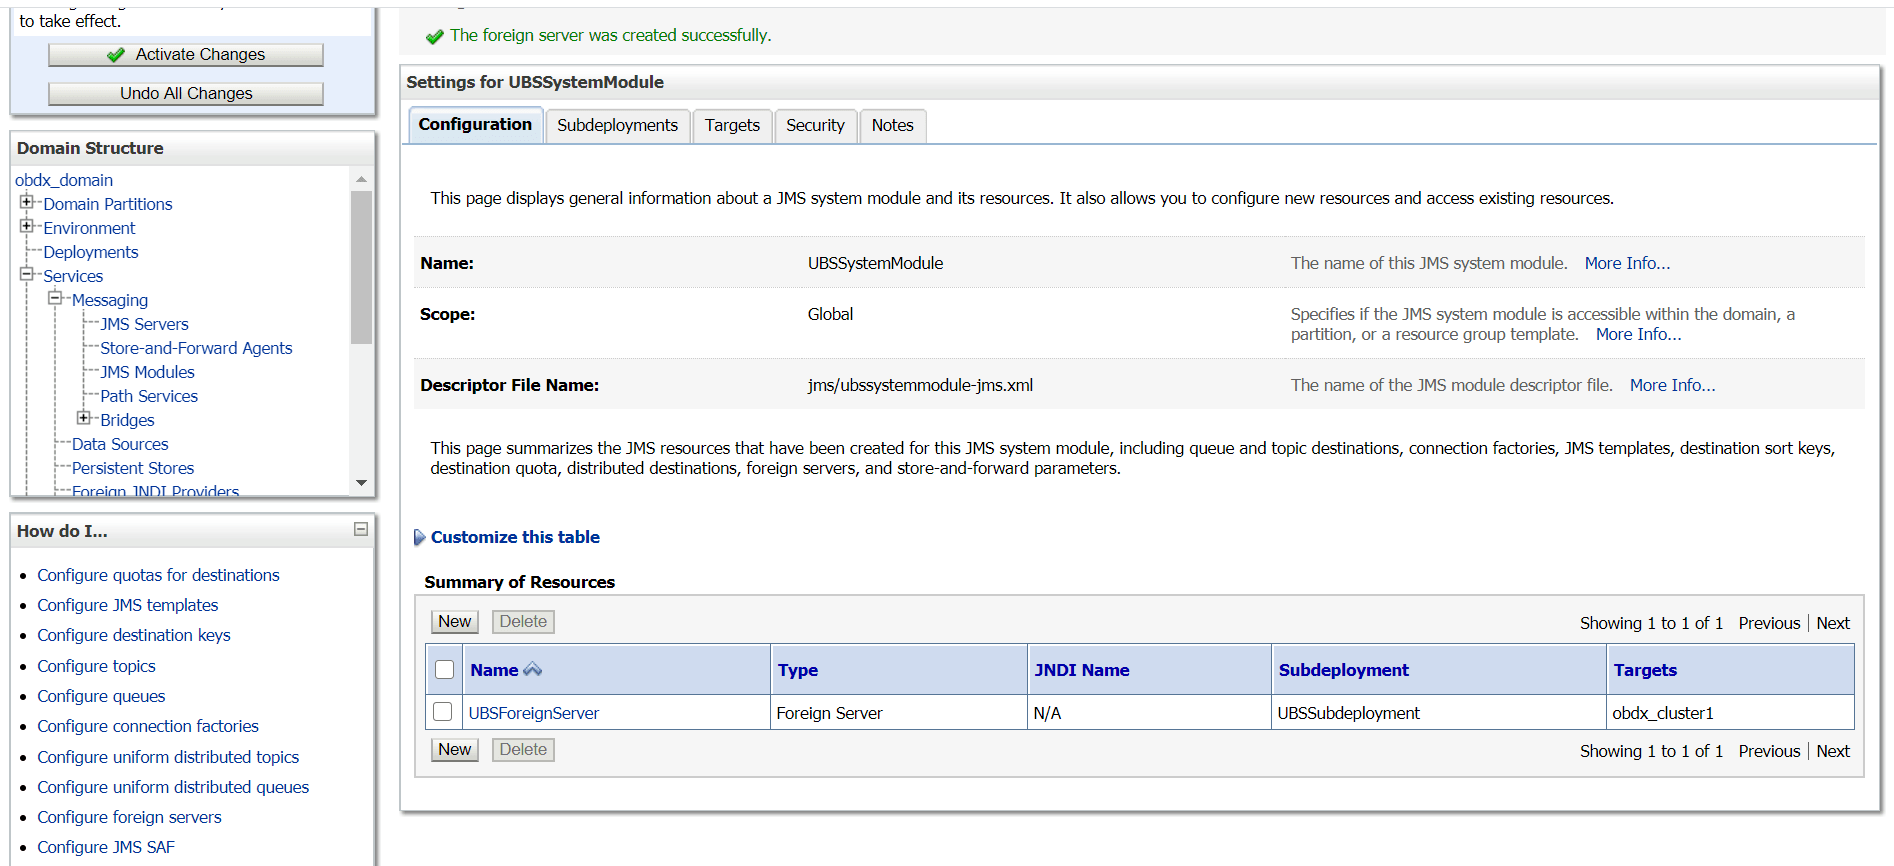This screenshot has width=1894, height=866.
Task: Open More Info for Descriptor File Name
Action: pos(1672,385)
